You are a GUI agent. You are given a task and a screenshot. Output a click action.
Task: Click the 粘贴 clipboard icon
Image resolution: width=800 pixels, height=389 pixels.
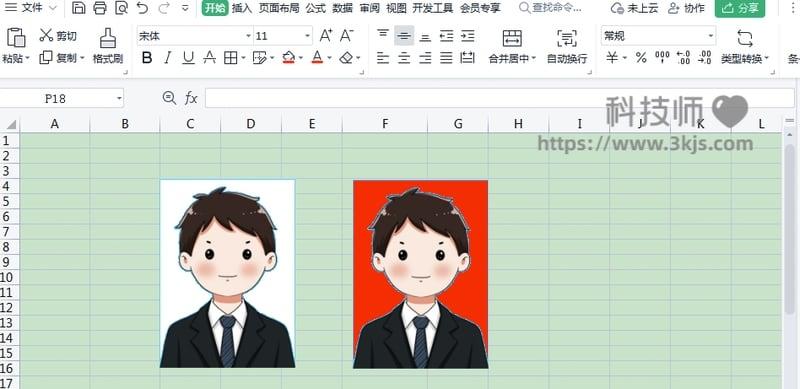tap(16, 38)
